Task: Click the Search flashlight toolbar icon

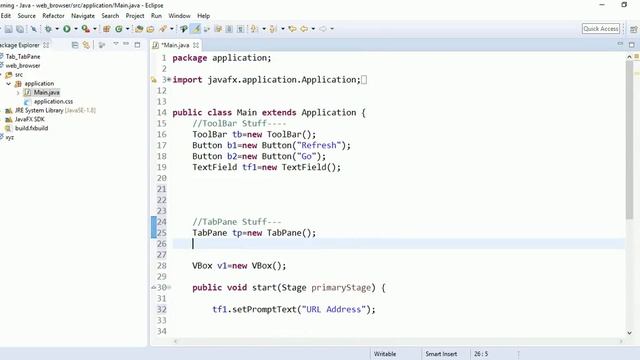Action: click(x=163, y=29)
